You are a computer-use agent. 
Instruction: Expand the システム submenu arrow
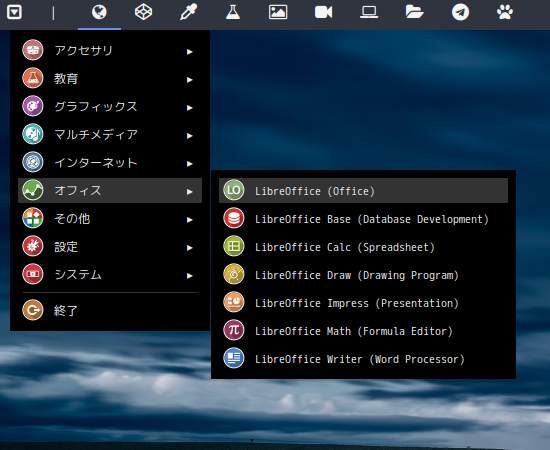tap(190, 276)
